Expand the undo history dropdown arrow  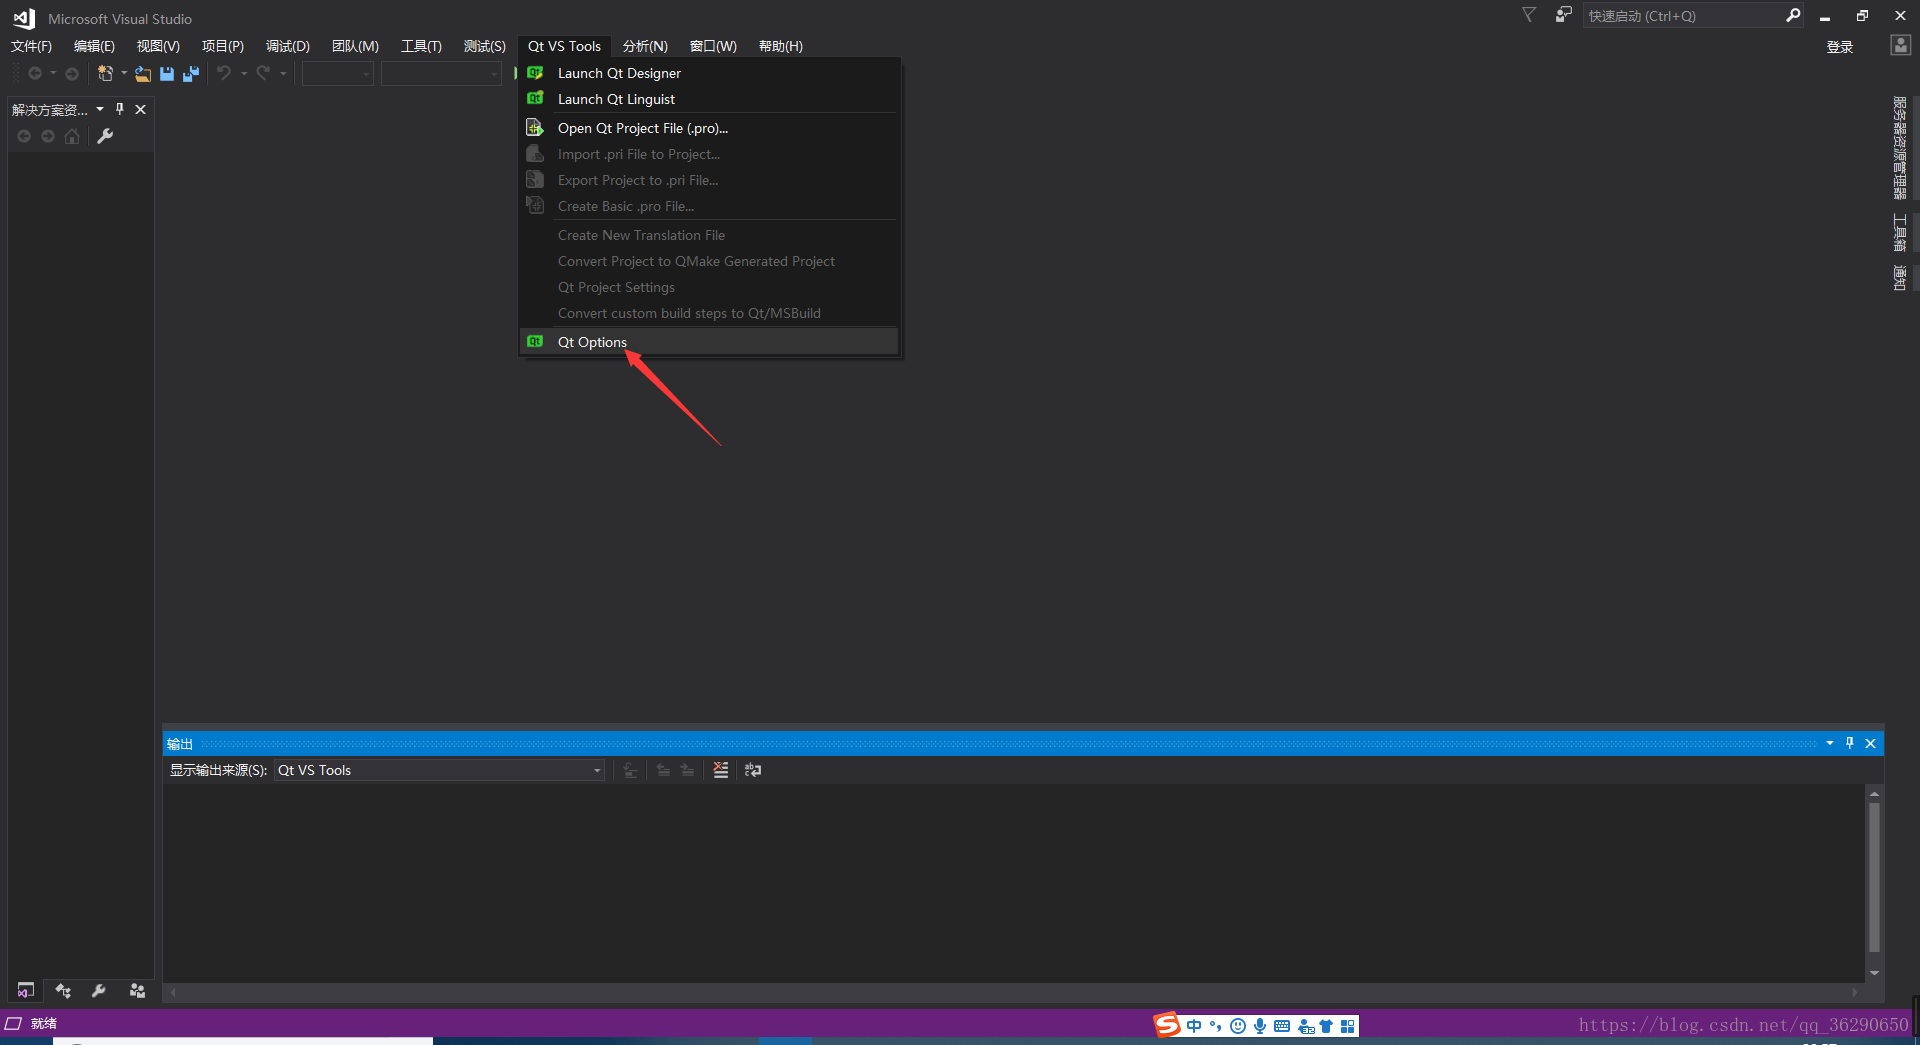[244, 73]
